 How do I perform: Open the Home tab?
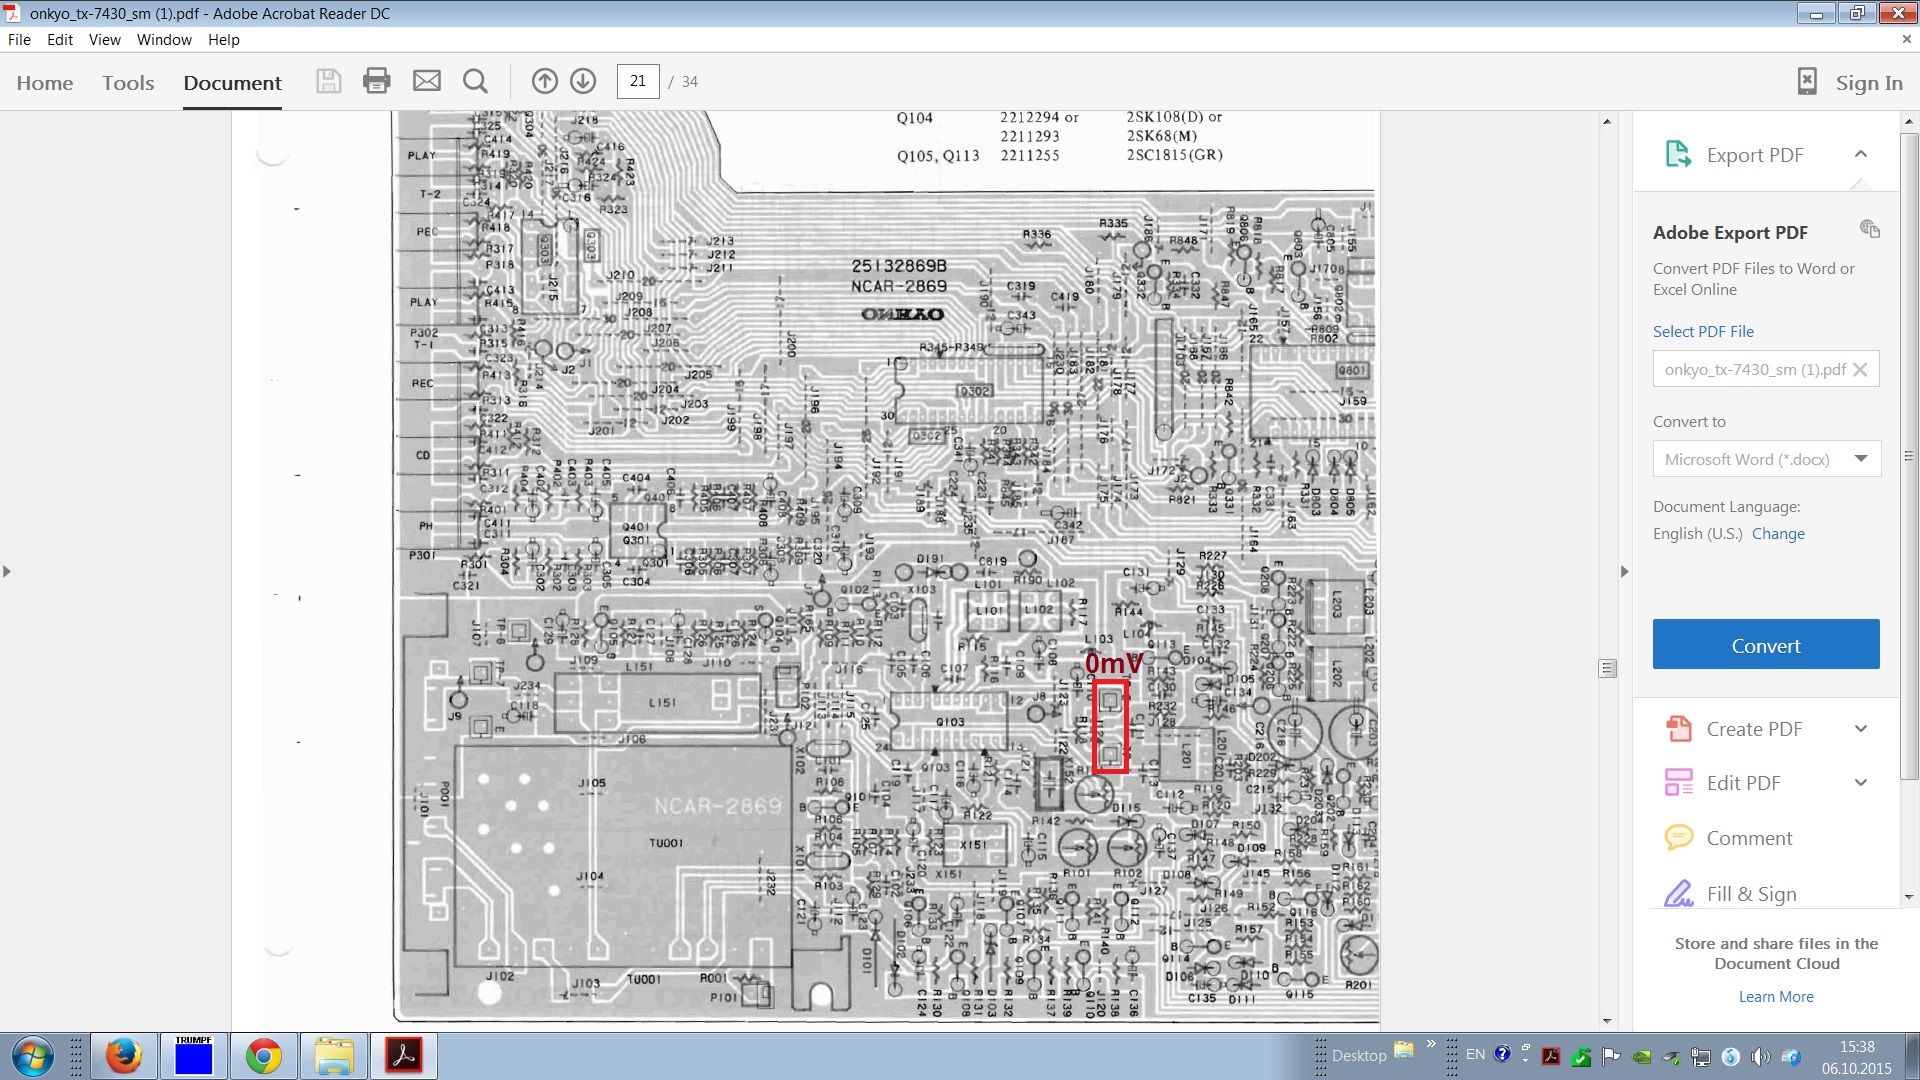(x=45, y=83)
